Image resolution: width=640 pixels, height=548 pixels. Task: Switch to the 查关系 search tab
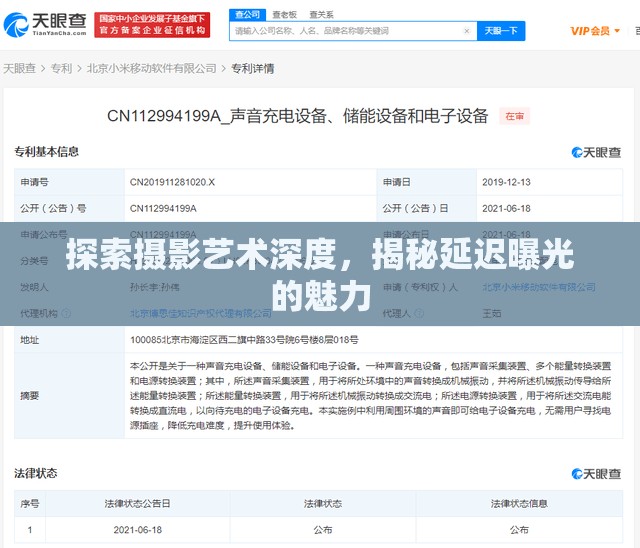[321, 15]
